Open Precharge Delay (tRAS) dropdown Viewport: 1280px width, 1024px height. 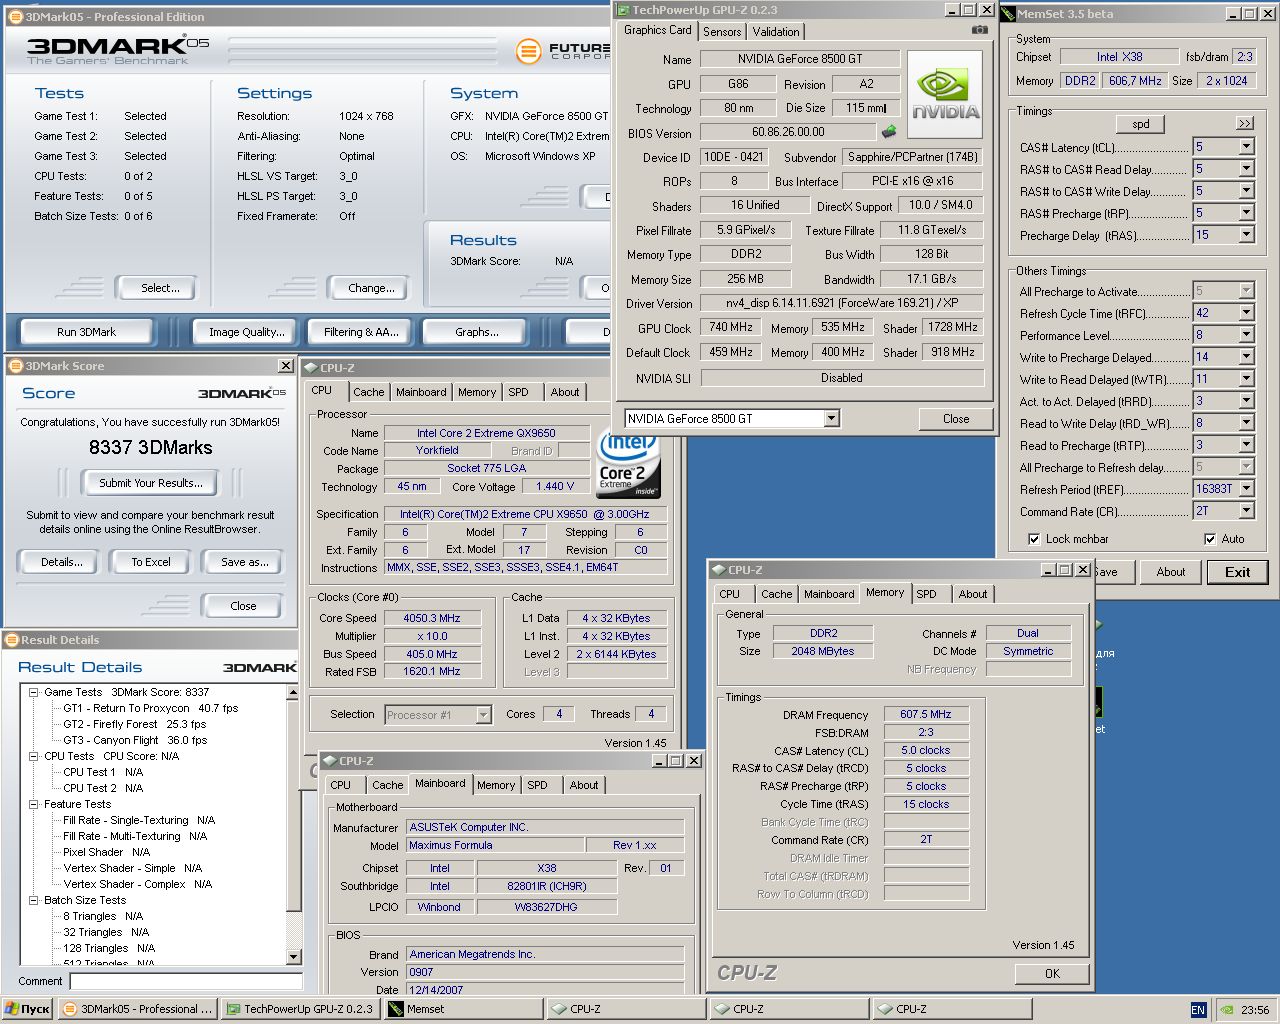pyautogui.click(x=1246, y=235)
